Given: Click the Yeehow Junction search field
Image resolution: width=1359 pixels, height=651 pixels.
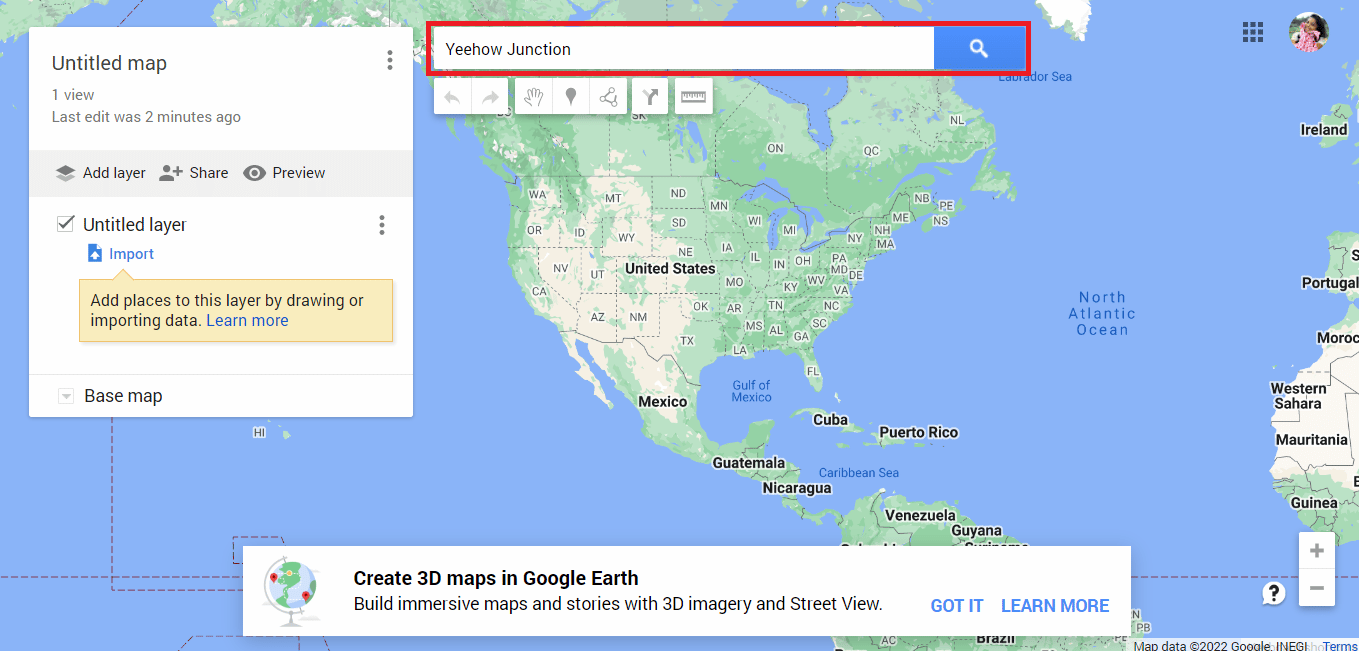Looking at the screenshot, I should point(684,48).
